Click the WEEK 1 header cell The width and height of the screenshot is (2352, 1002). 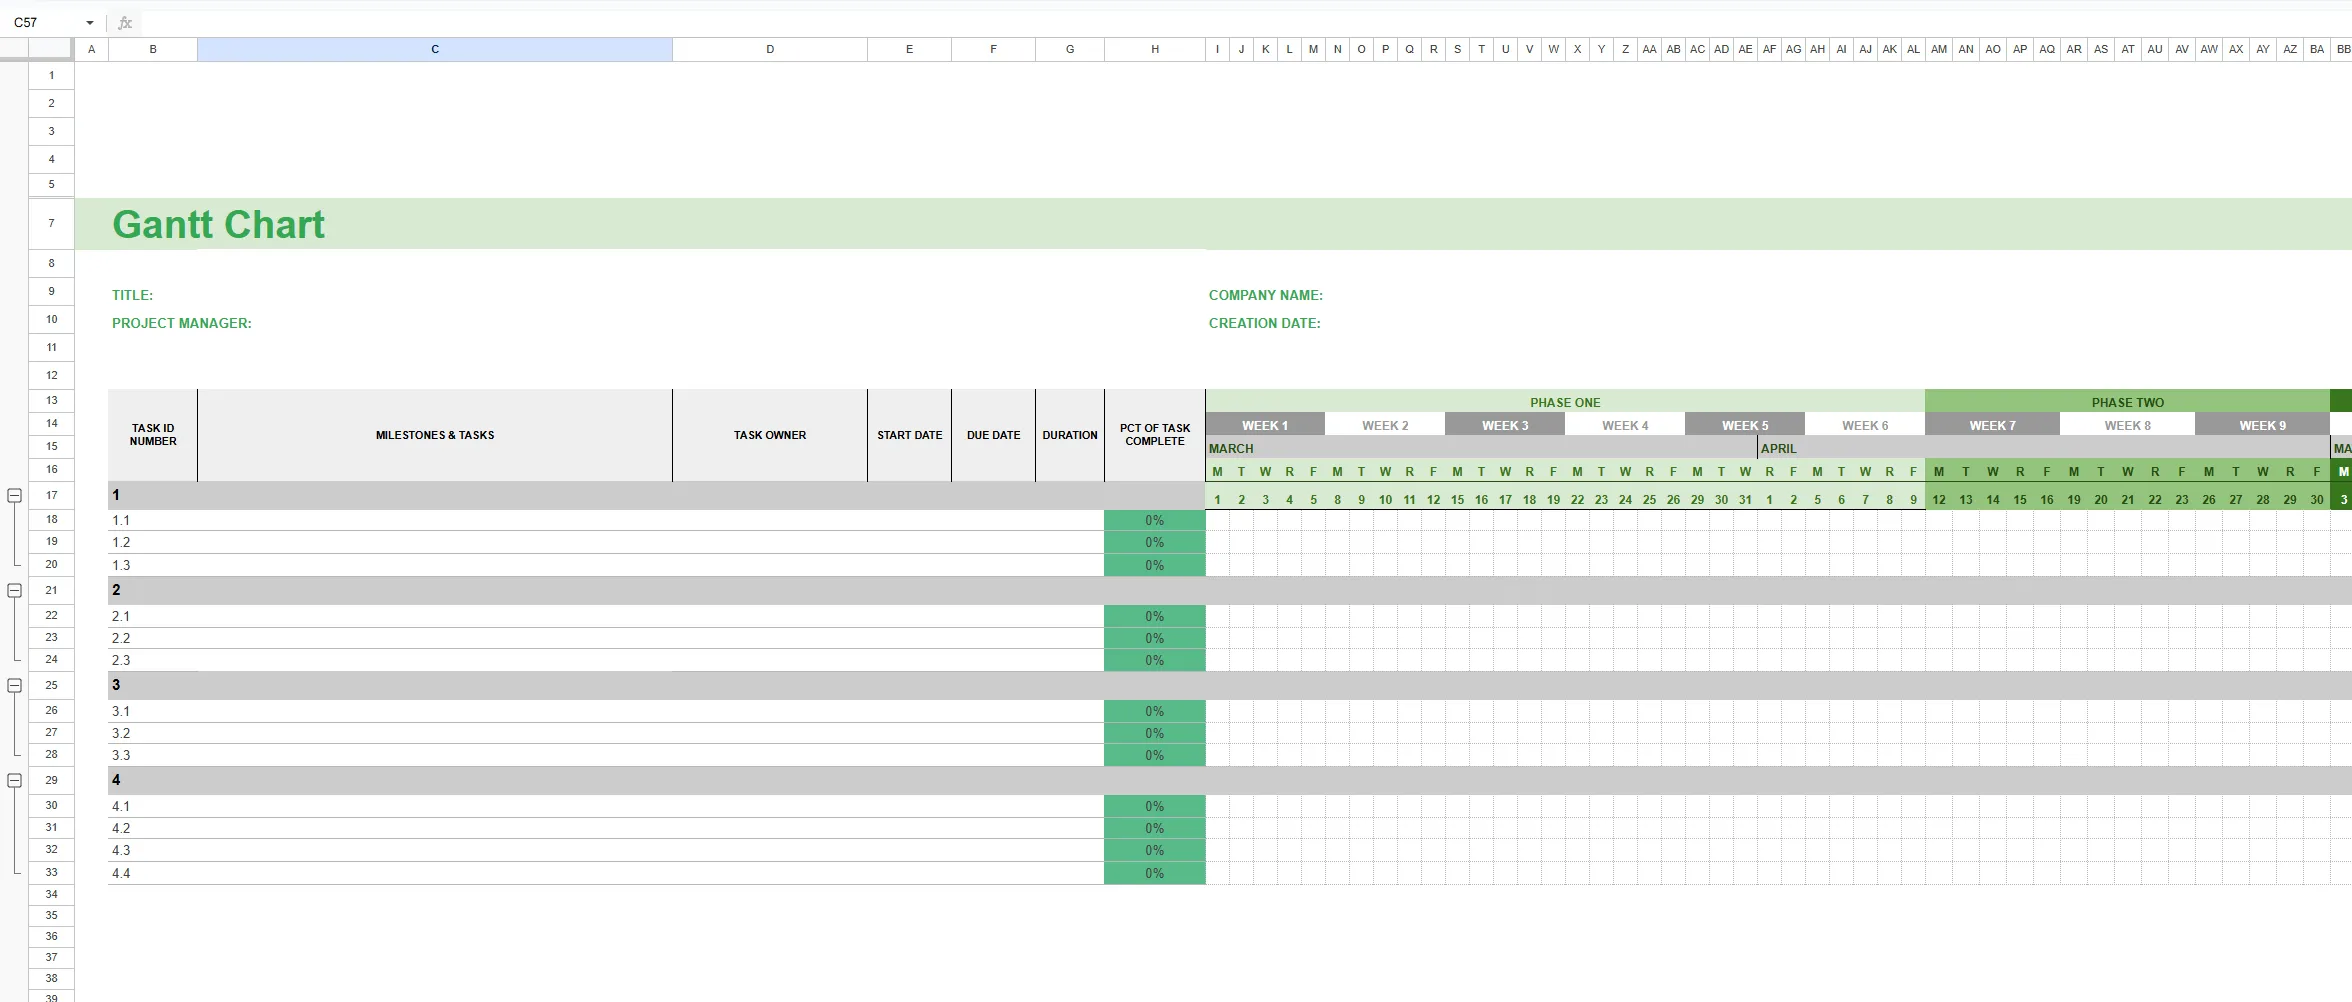[1265, 425]
